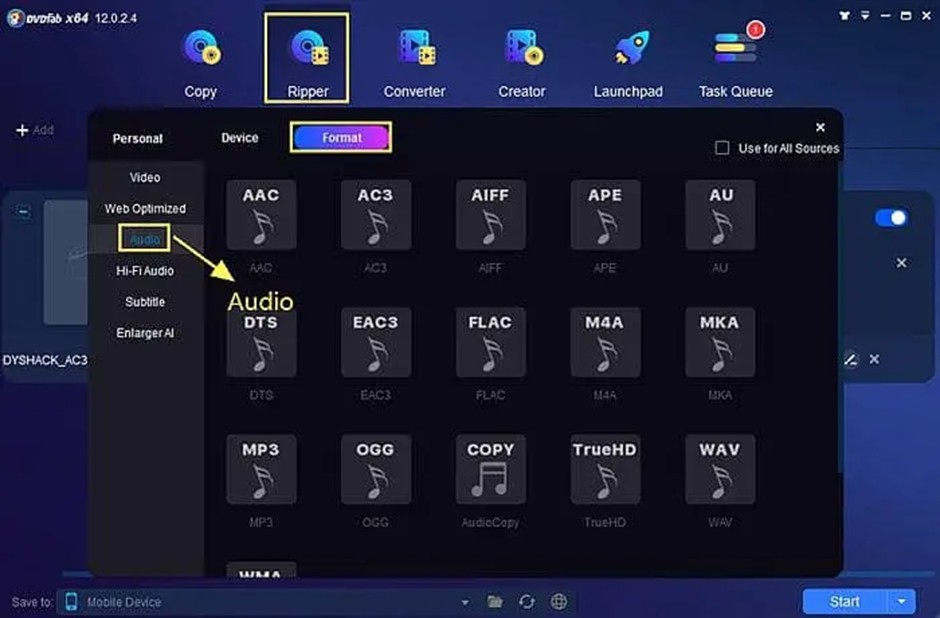Switch to the Personal tab
Viewport: 940px width, 618px height.
click(138, 138)
